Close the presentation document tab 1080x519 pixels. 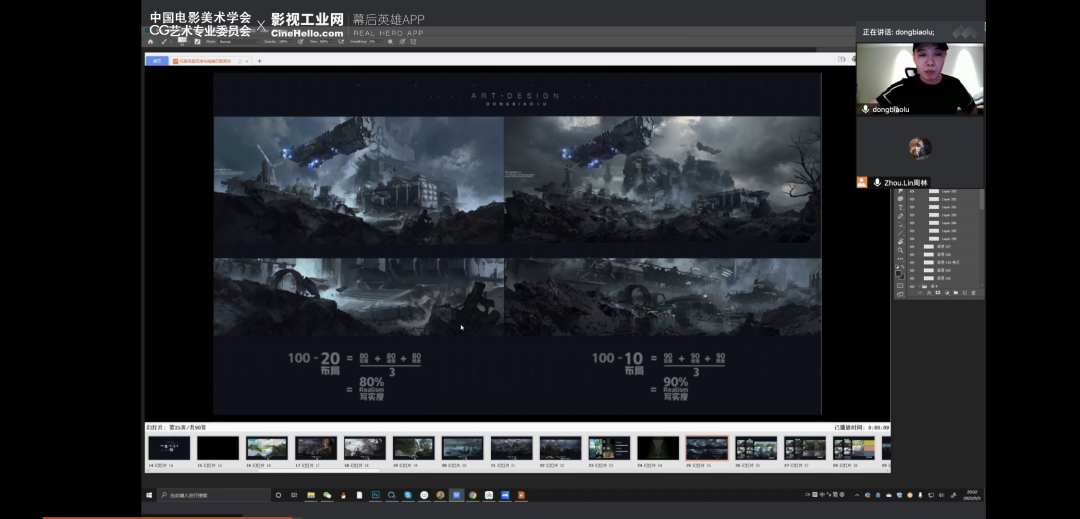point(247,61)
